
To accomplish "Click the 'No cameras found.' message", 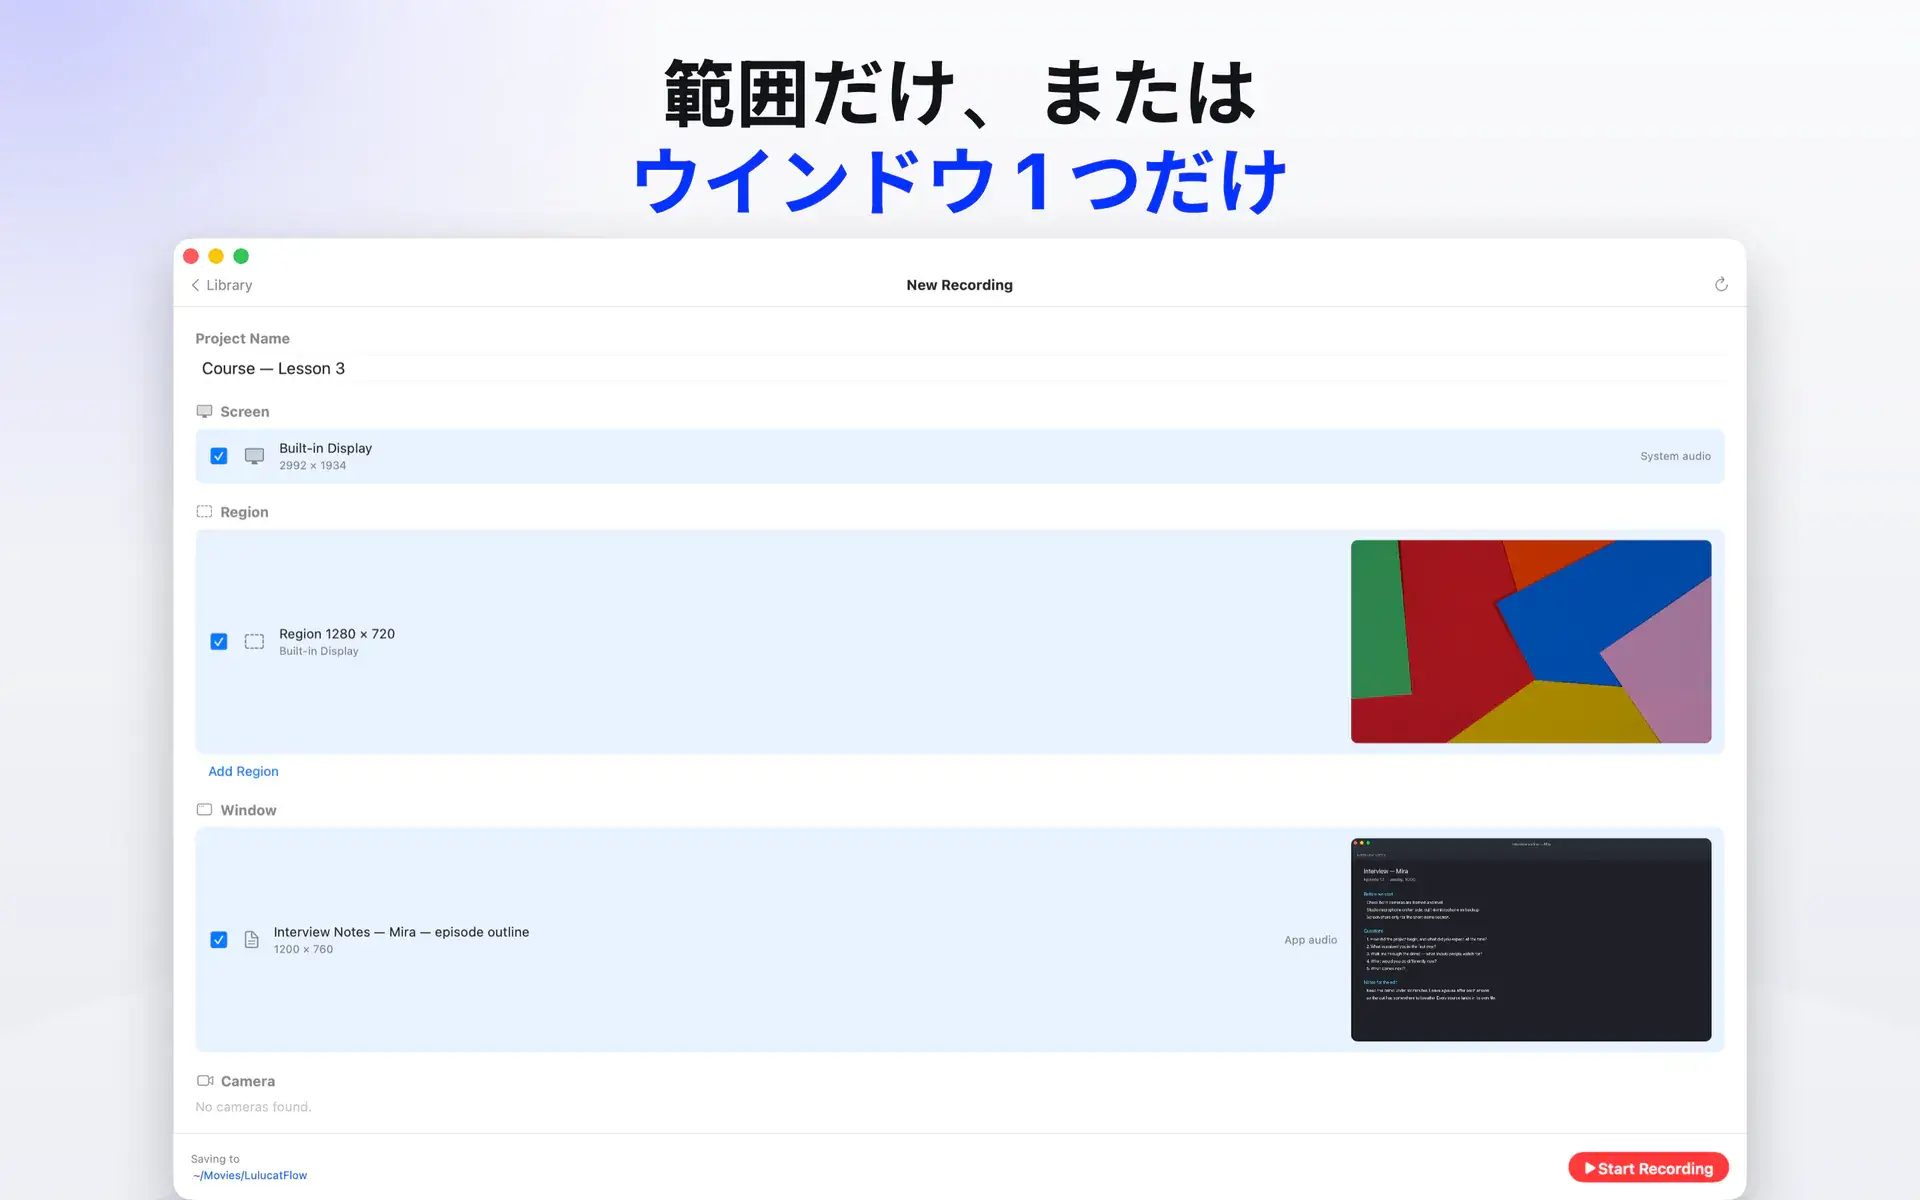I will pyautogui.click(x=253, y=1107).
